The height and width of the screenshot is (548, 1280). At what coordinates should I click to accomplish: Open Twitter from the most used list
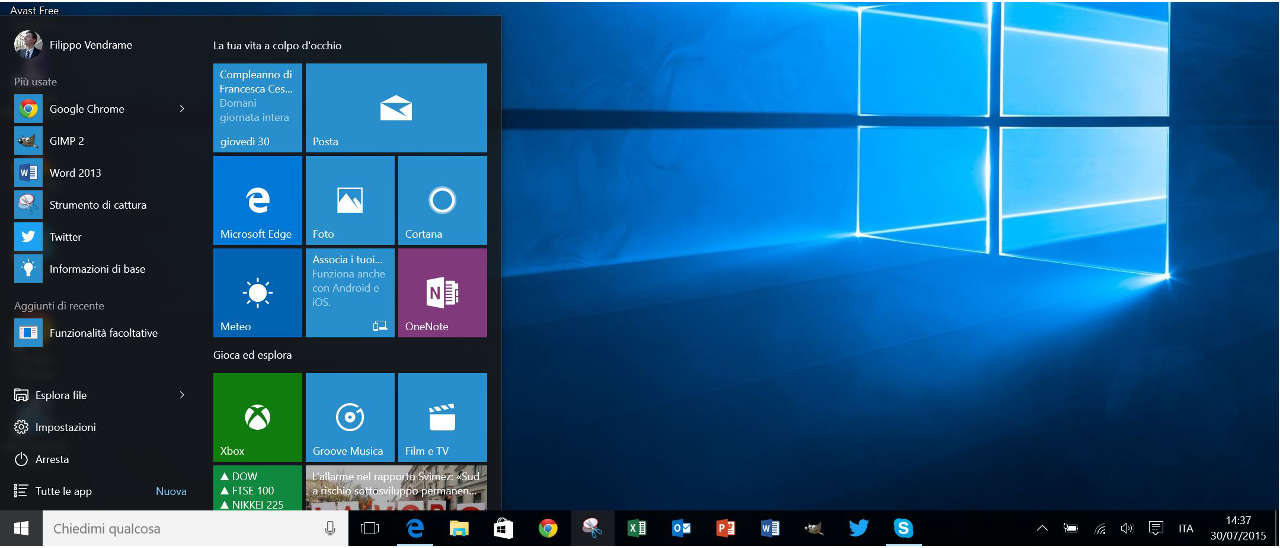point(100,237)
